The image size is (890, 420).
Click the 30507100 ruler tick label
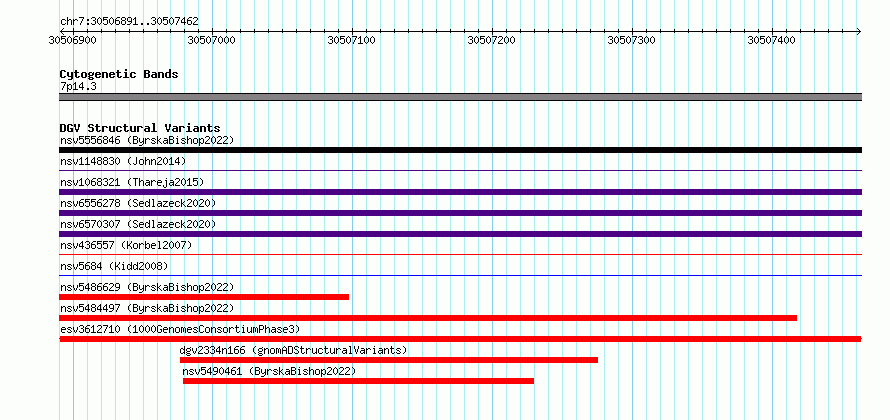(x=352, y=40)
